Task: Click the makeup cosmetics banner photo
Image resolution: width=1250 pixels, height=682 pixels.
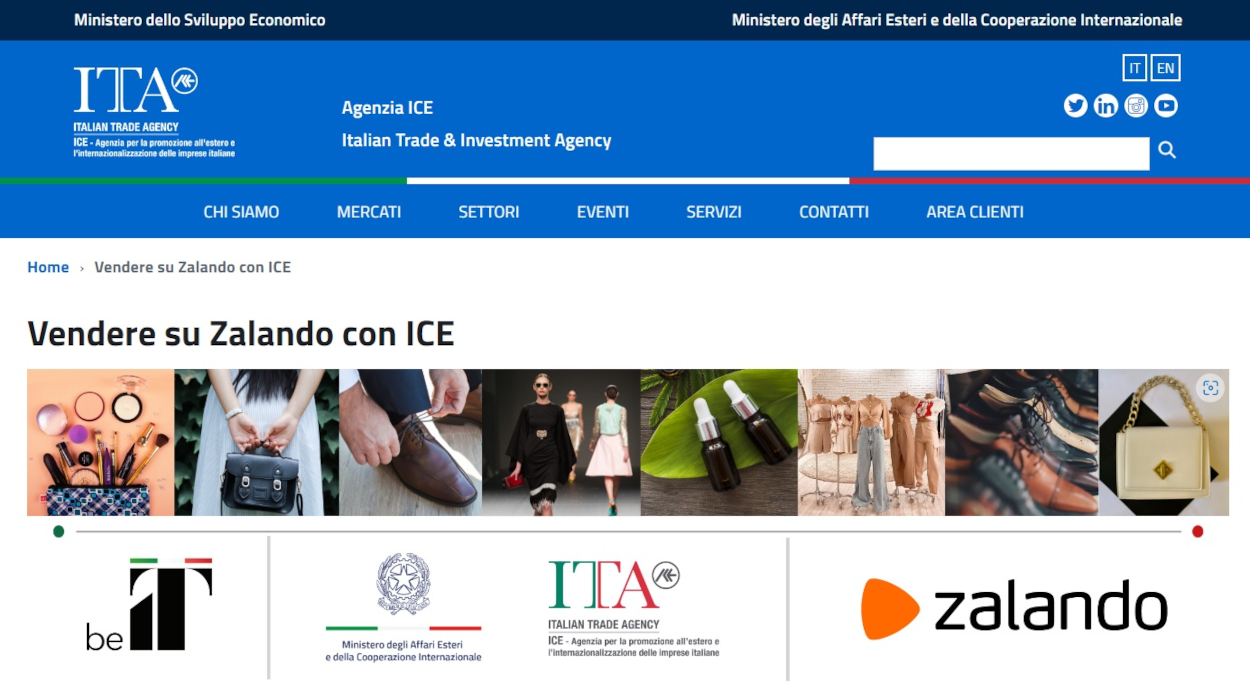Action: tap(101, 443)
